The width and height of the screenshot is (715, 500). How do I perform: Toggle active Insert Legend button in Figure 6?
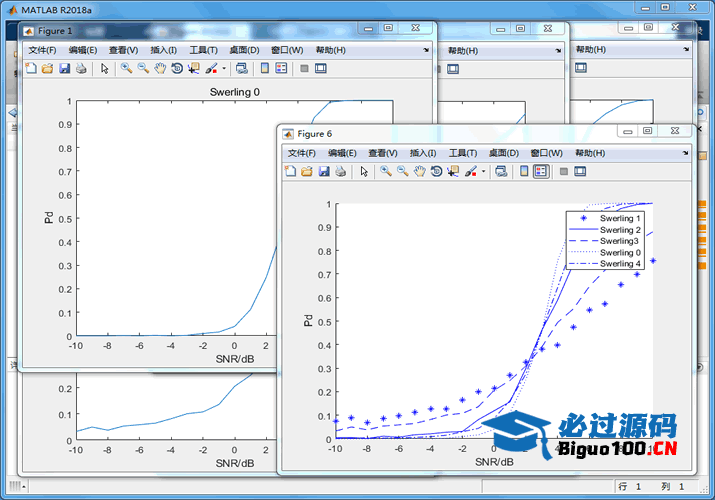(541, 171)
